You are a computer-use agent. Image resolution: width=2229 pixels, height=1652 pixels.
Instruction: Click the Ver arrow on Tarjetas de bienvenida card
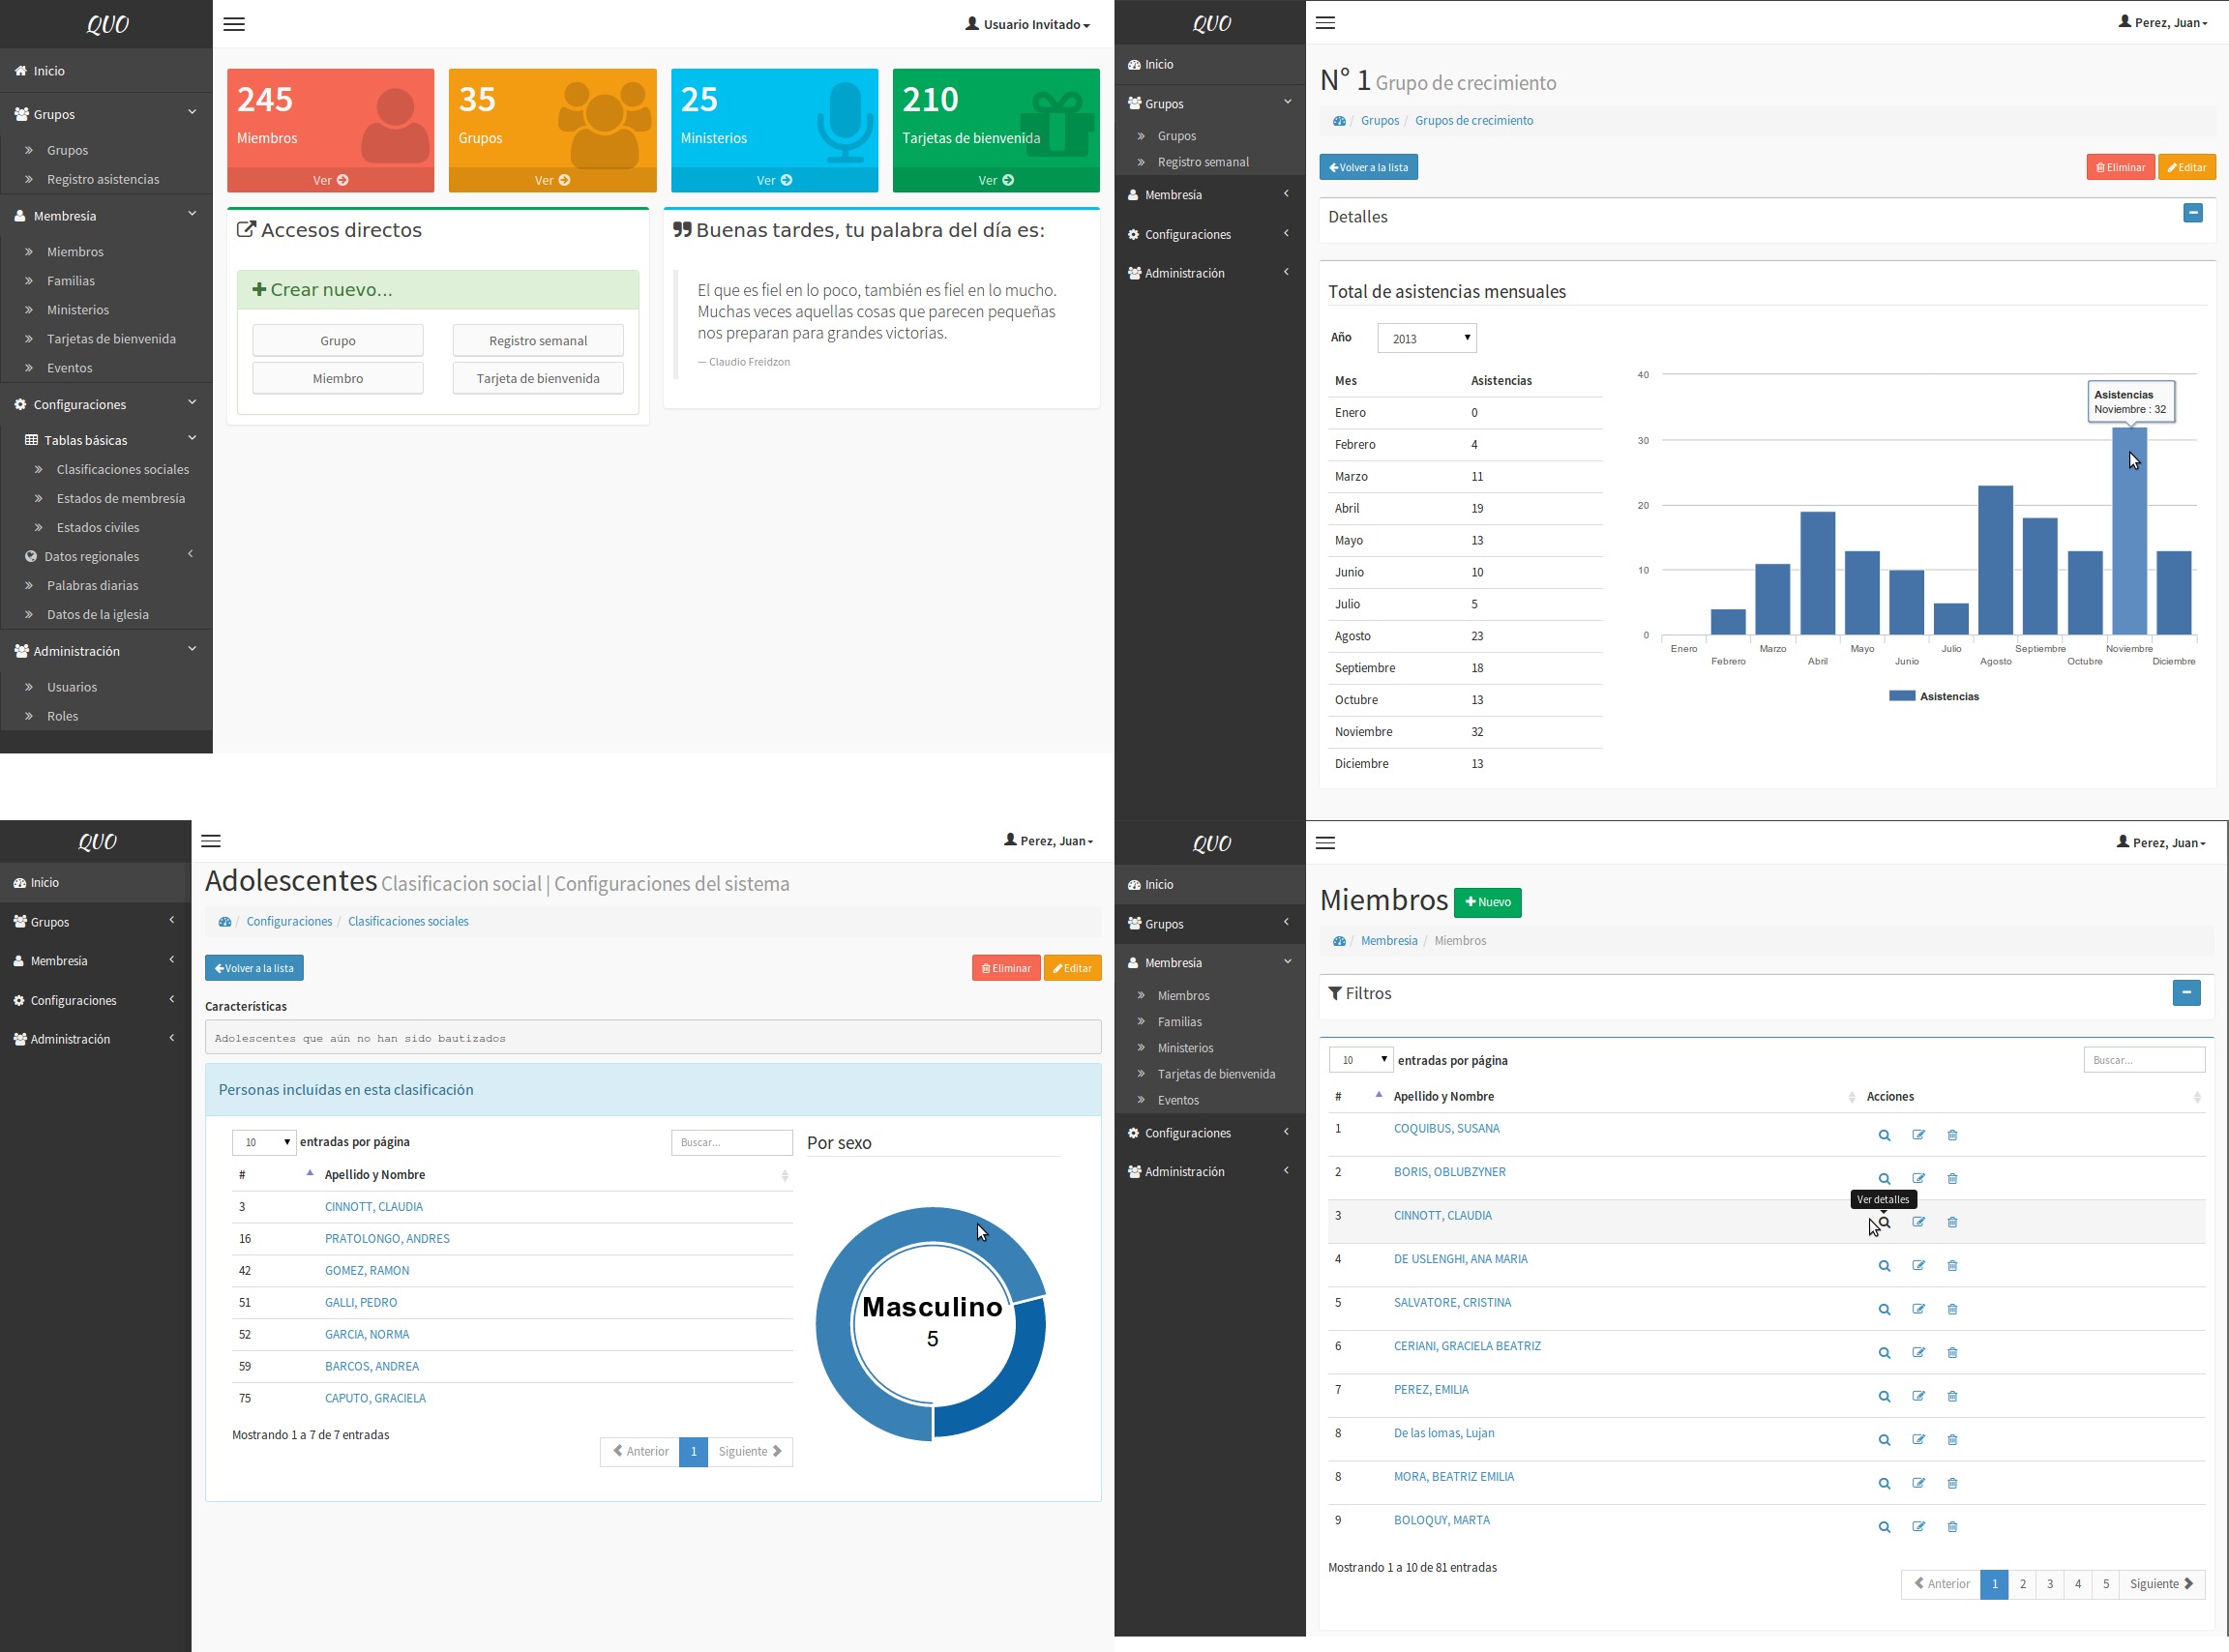(1008, 181)
